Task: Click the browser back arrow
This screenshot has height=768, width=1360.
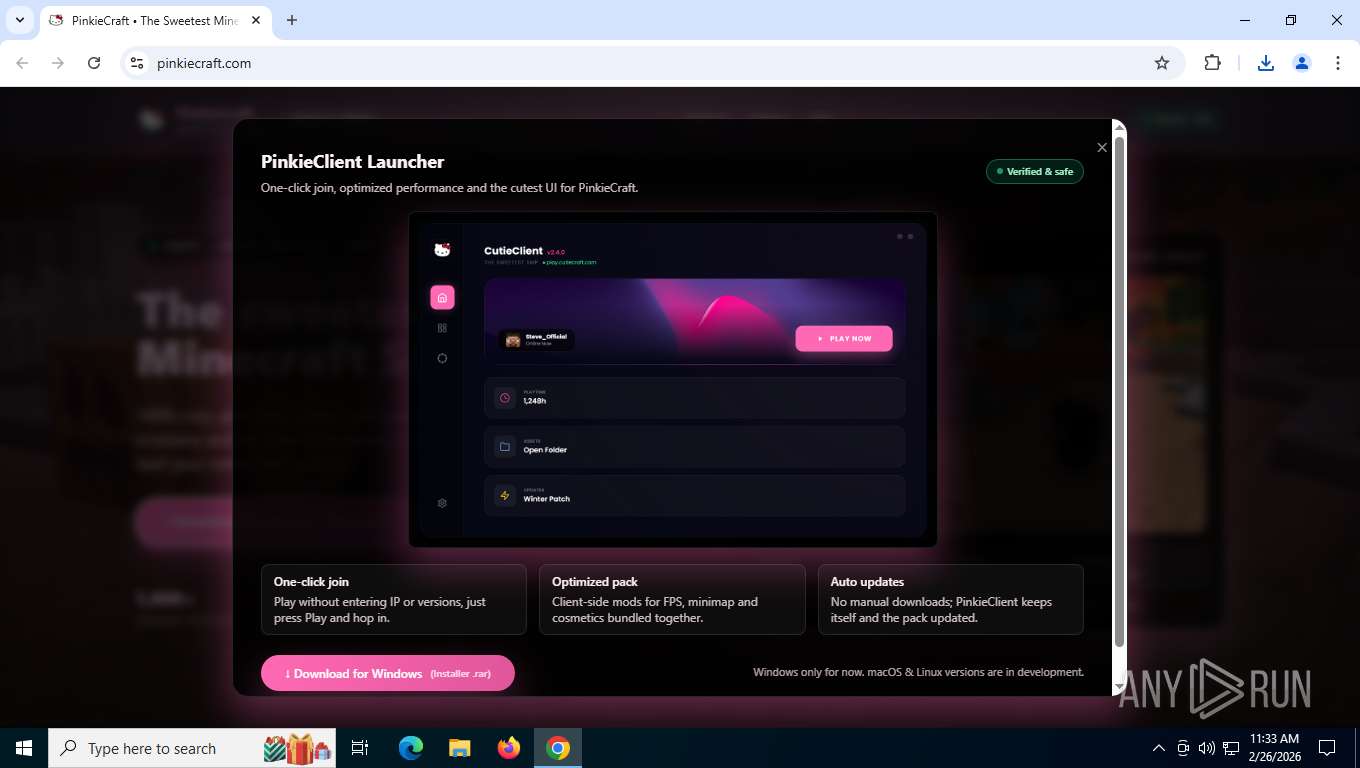Action: click(x=22, y=63)
